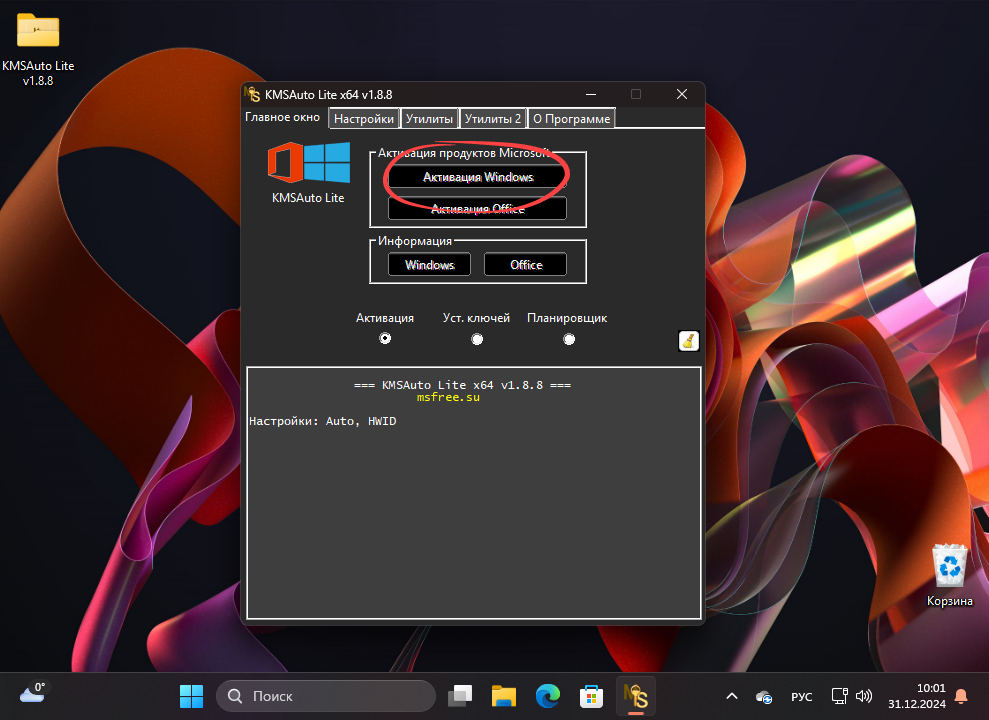Select the Уст. ключей radio button

pyautogui.click(x=477, y=339)
